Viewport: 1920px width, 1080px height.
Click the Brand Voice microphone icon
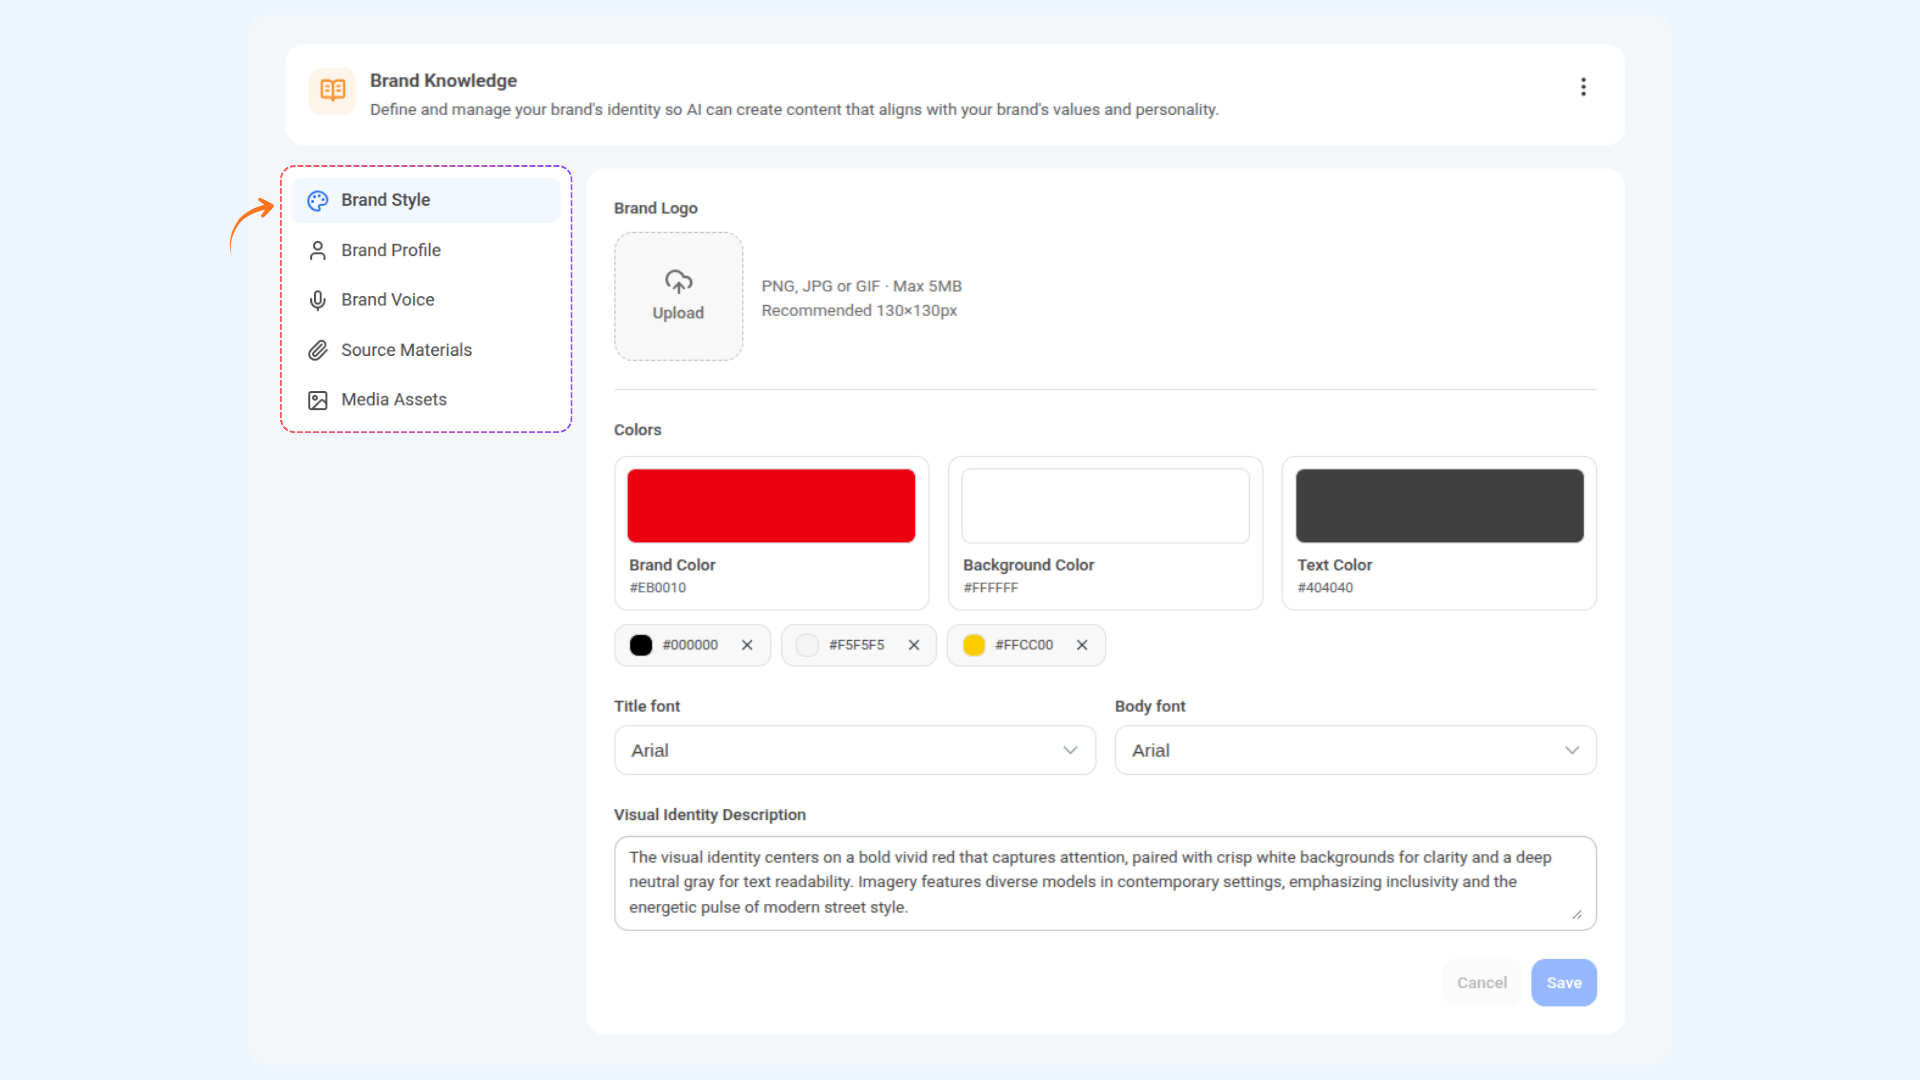pos(318,300)
